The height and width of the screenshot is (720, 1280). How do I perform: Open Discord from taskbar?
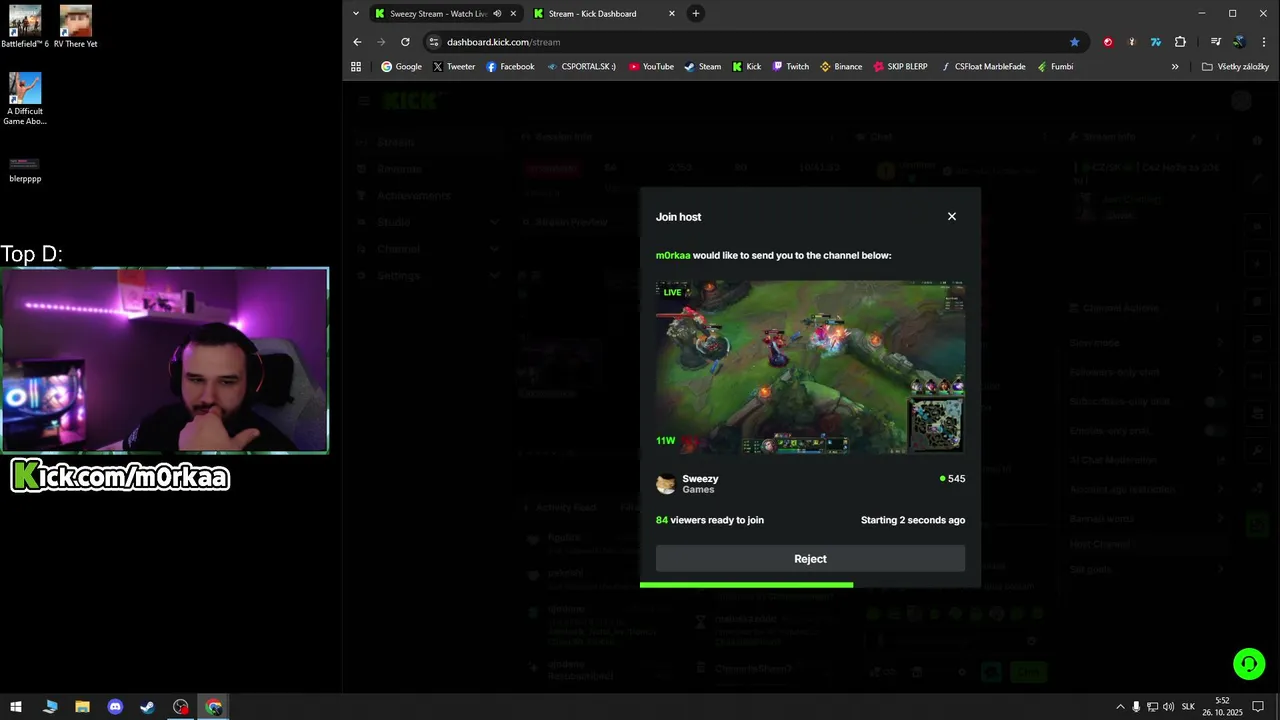click(x=115, y=707)
